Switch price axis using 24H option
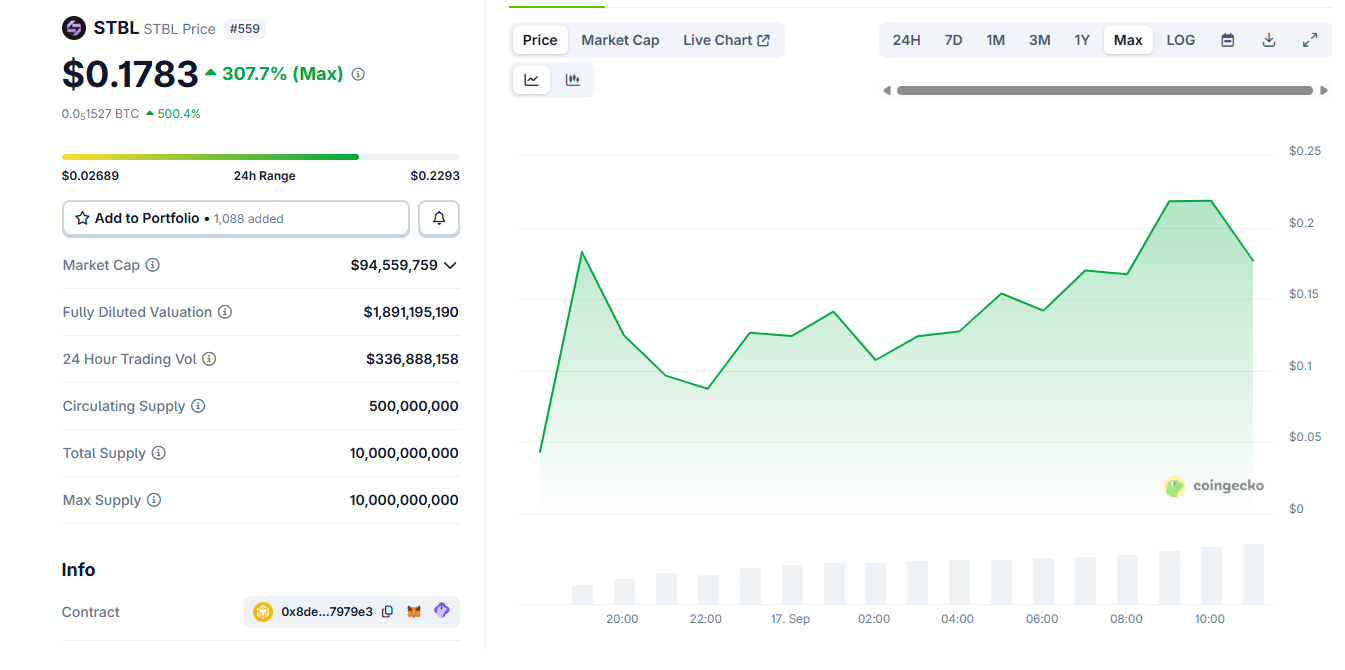Screen dimensions: 1345x670 coord(906,39)
